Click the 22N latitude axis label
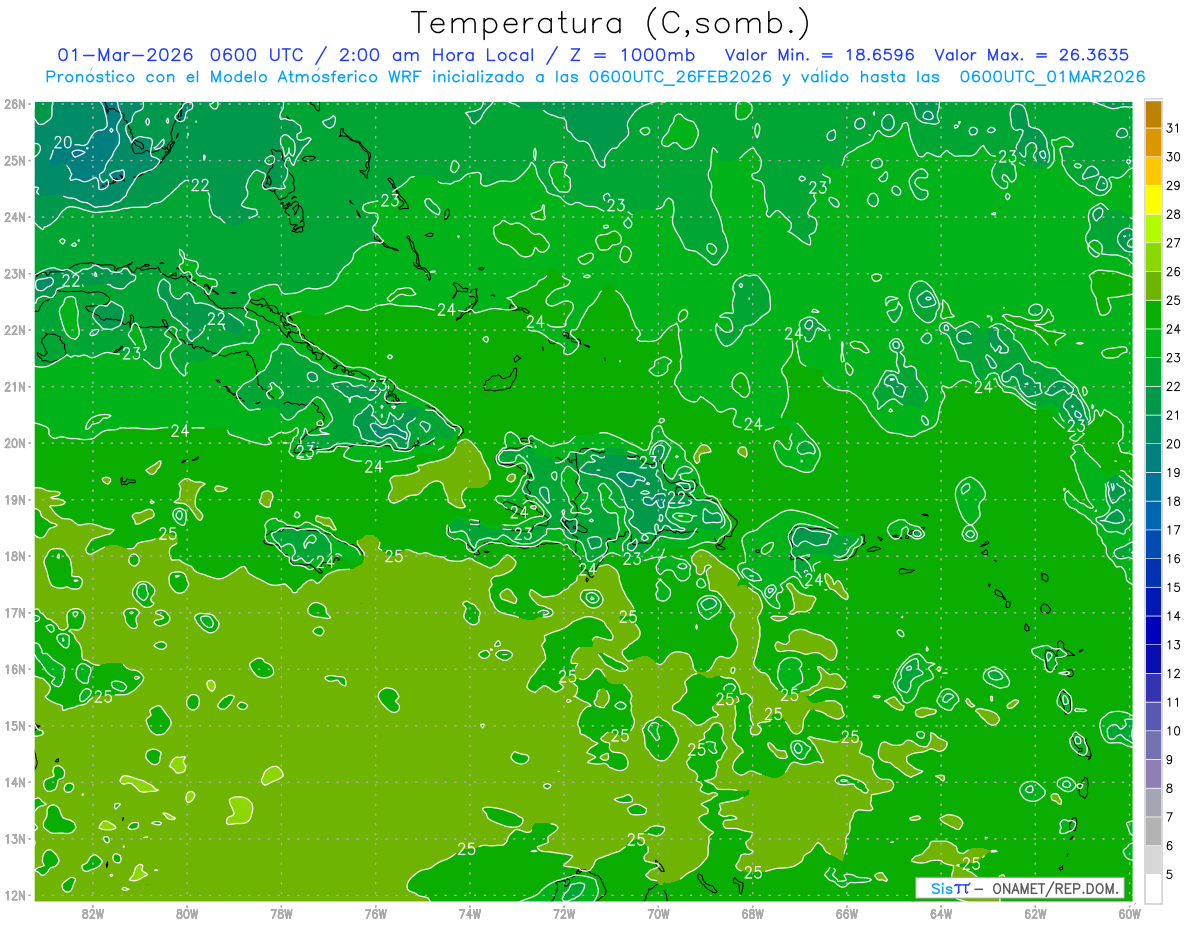Viewport: 1200px width, 927px height. [14, 330]
